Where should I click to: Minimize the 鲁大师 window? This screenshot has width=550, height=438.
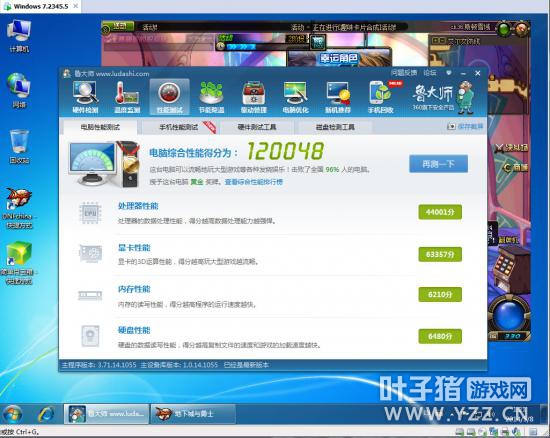pyautogui.click(x=463, y=73)
